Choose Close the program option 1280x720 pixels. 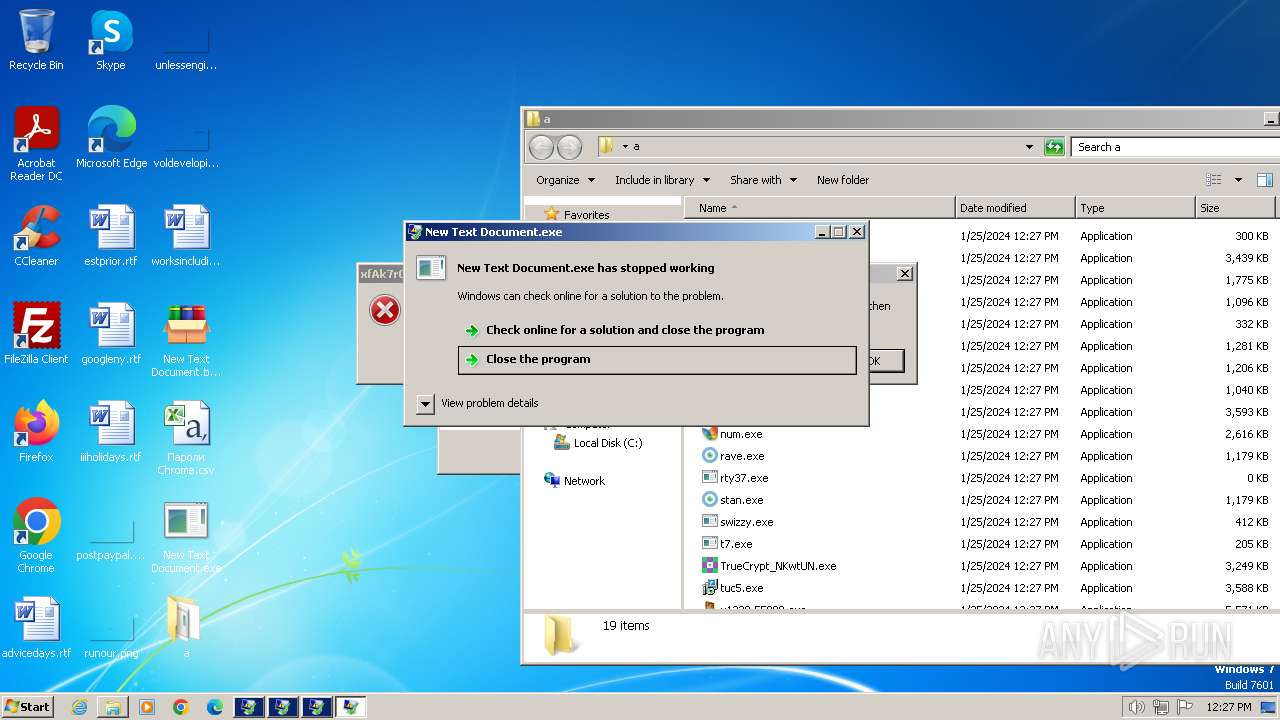pyautogui.click(x=657, y=360)
